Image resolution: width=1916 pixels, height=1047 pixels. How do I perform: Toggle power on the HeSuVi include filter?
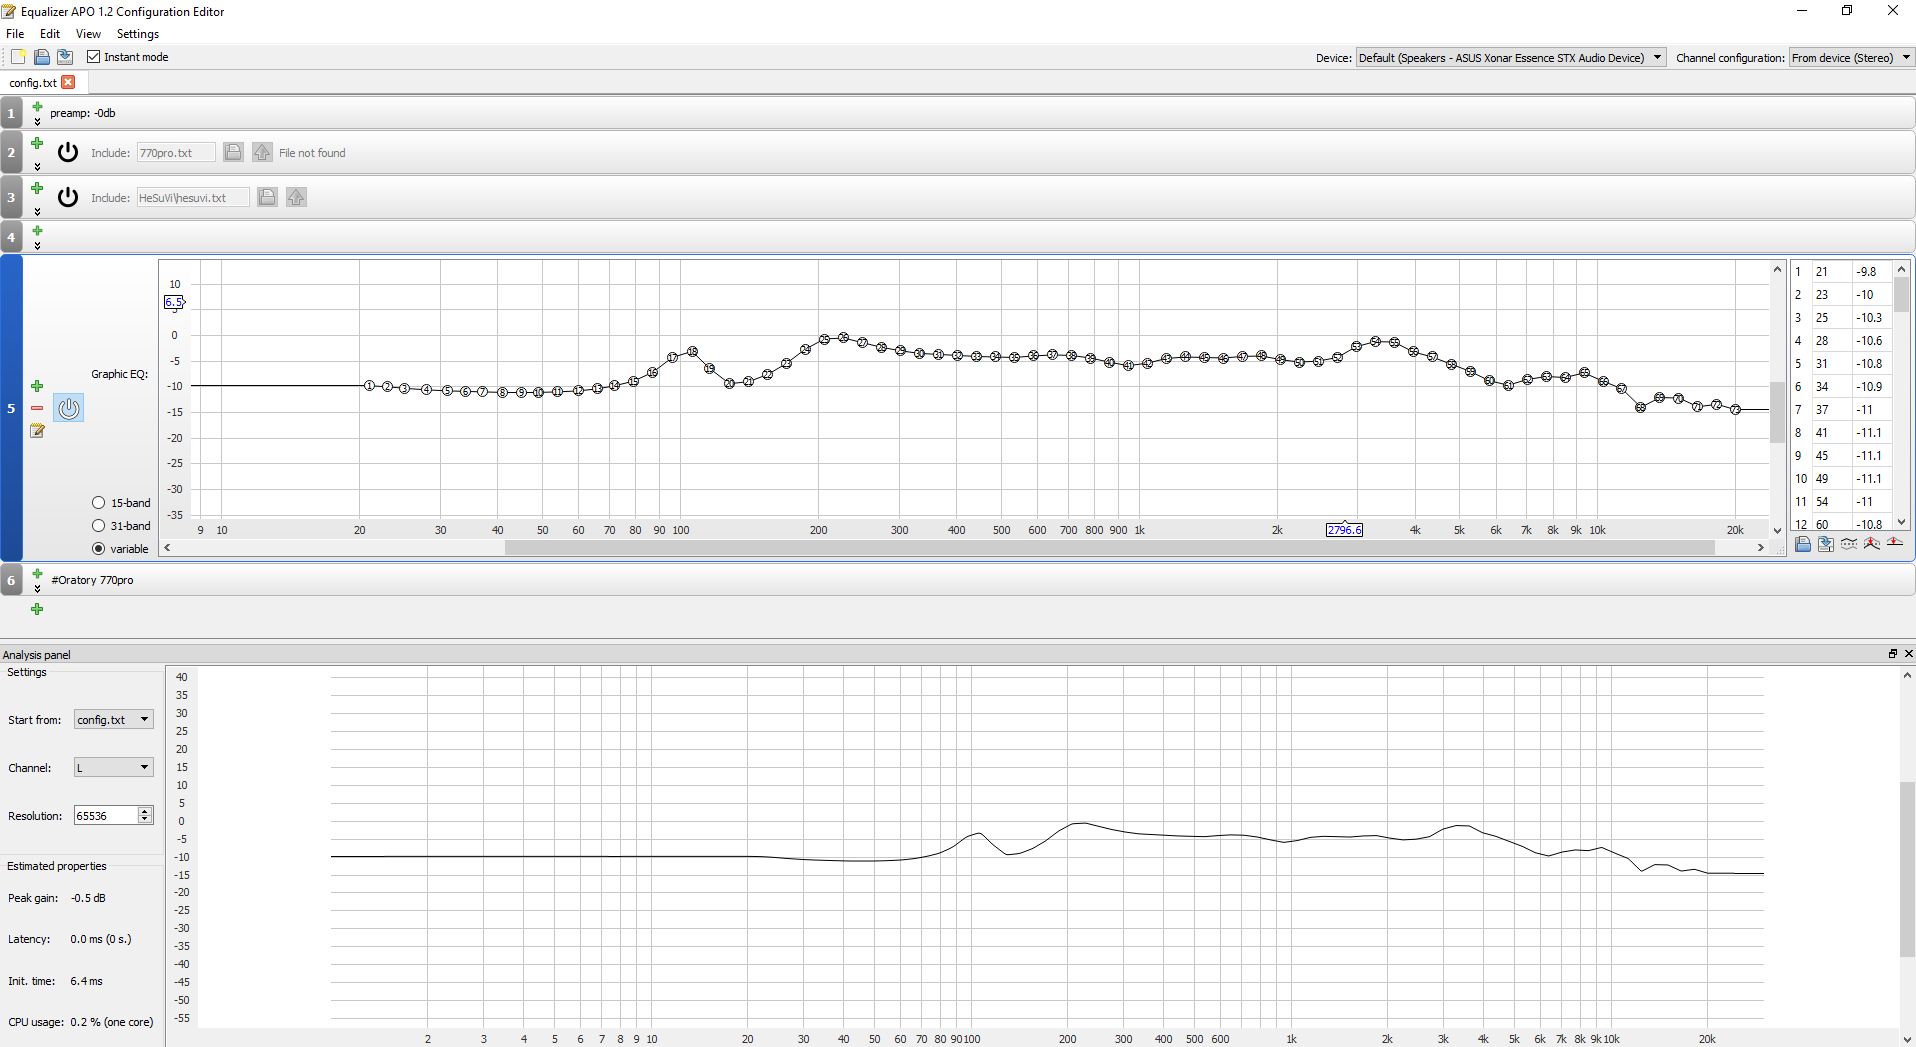click(68, 198)
